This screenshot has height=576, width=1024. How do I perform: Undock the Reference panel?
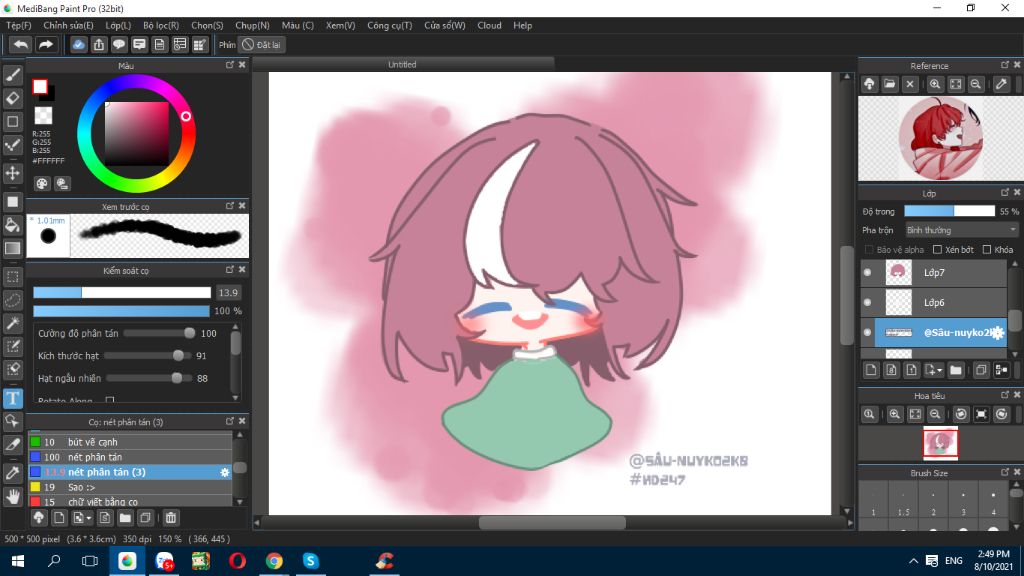coord(1005,65)
